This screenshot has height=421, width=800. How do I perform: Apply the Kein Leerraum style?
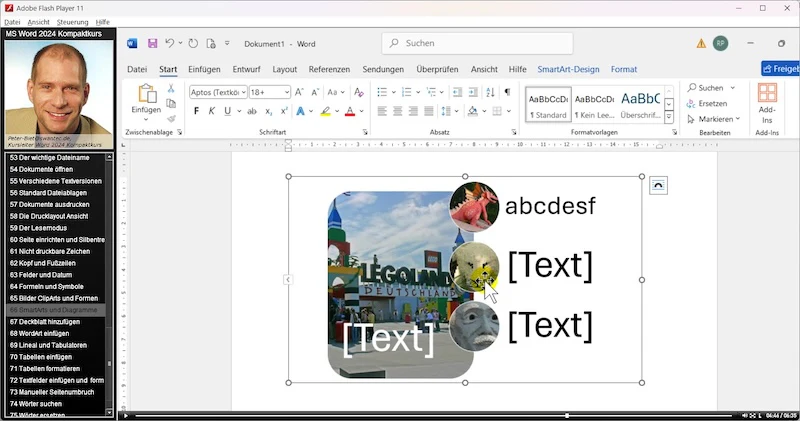(594, 105)
